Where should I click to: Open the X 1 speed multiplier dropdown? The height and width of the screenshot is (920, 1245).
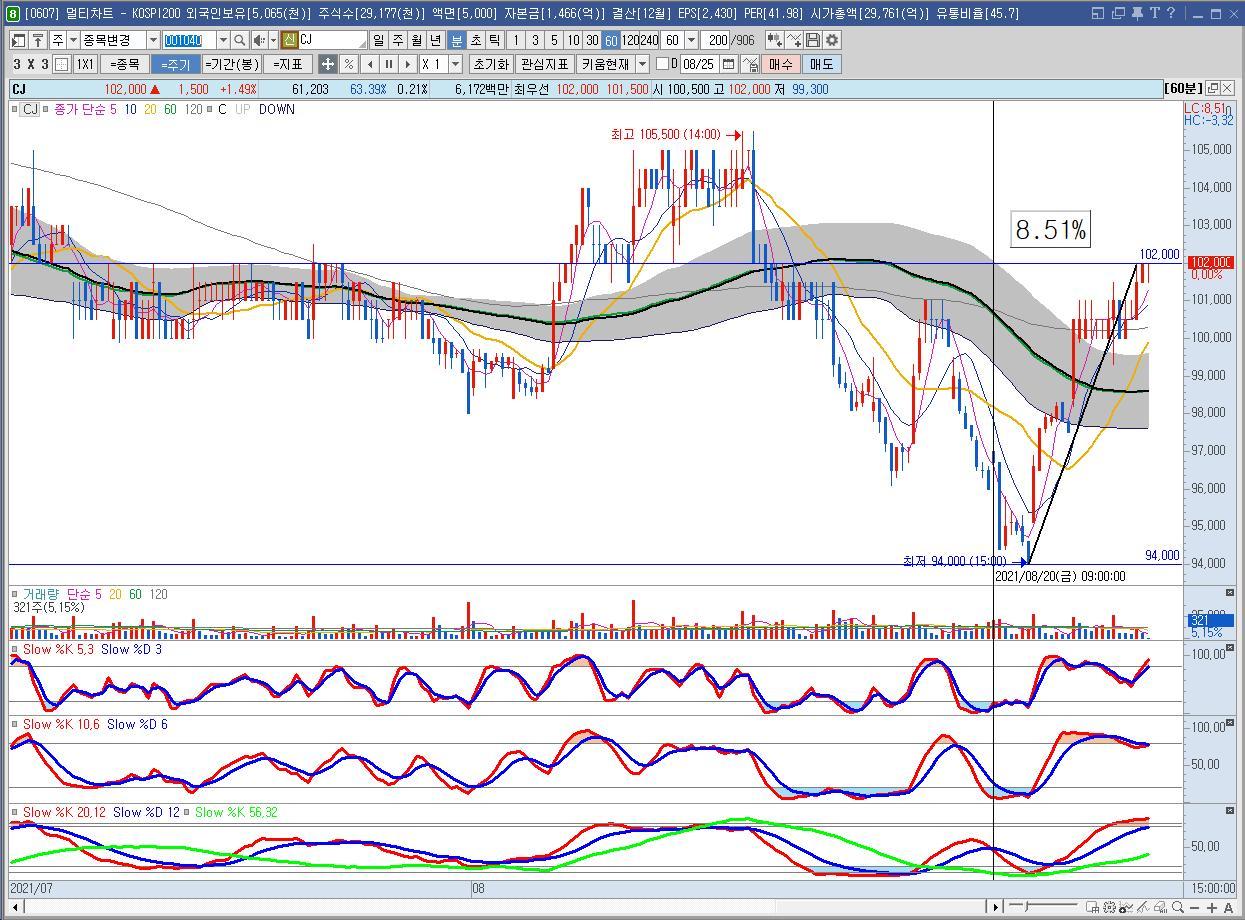click(x=455, y=64)
